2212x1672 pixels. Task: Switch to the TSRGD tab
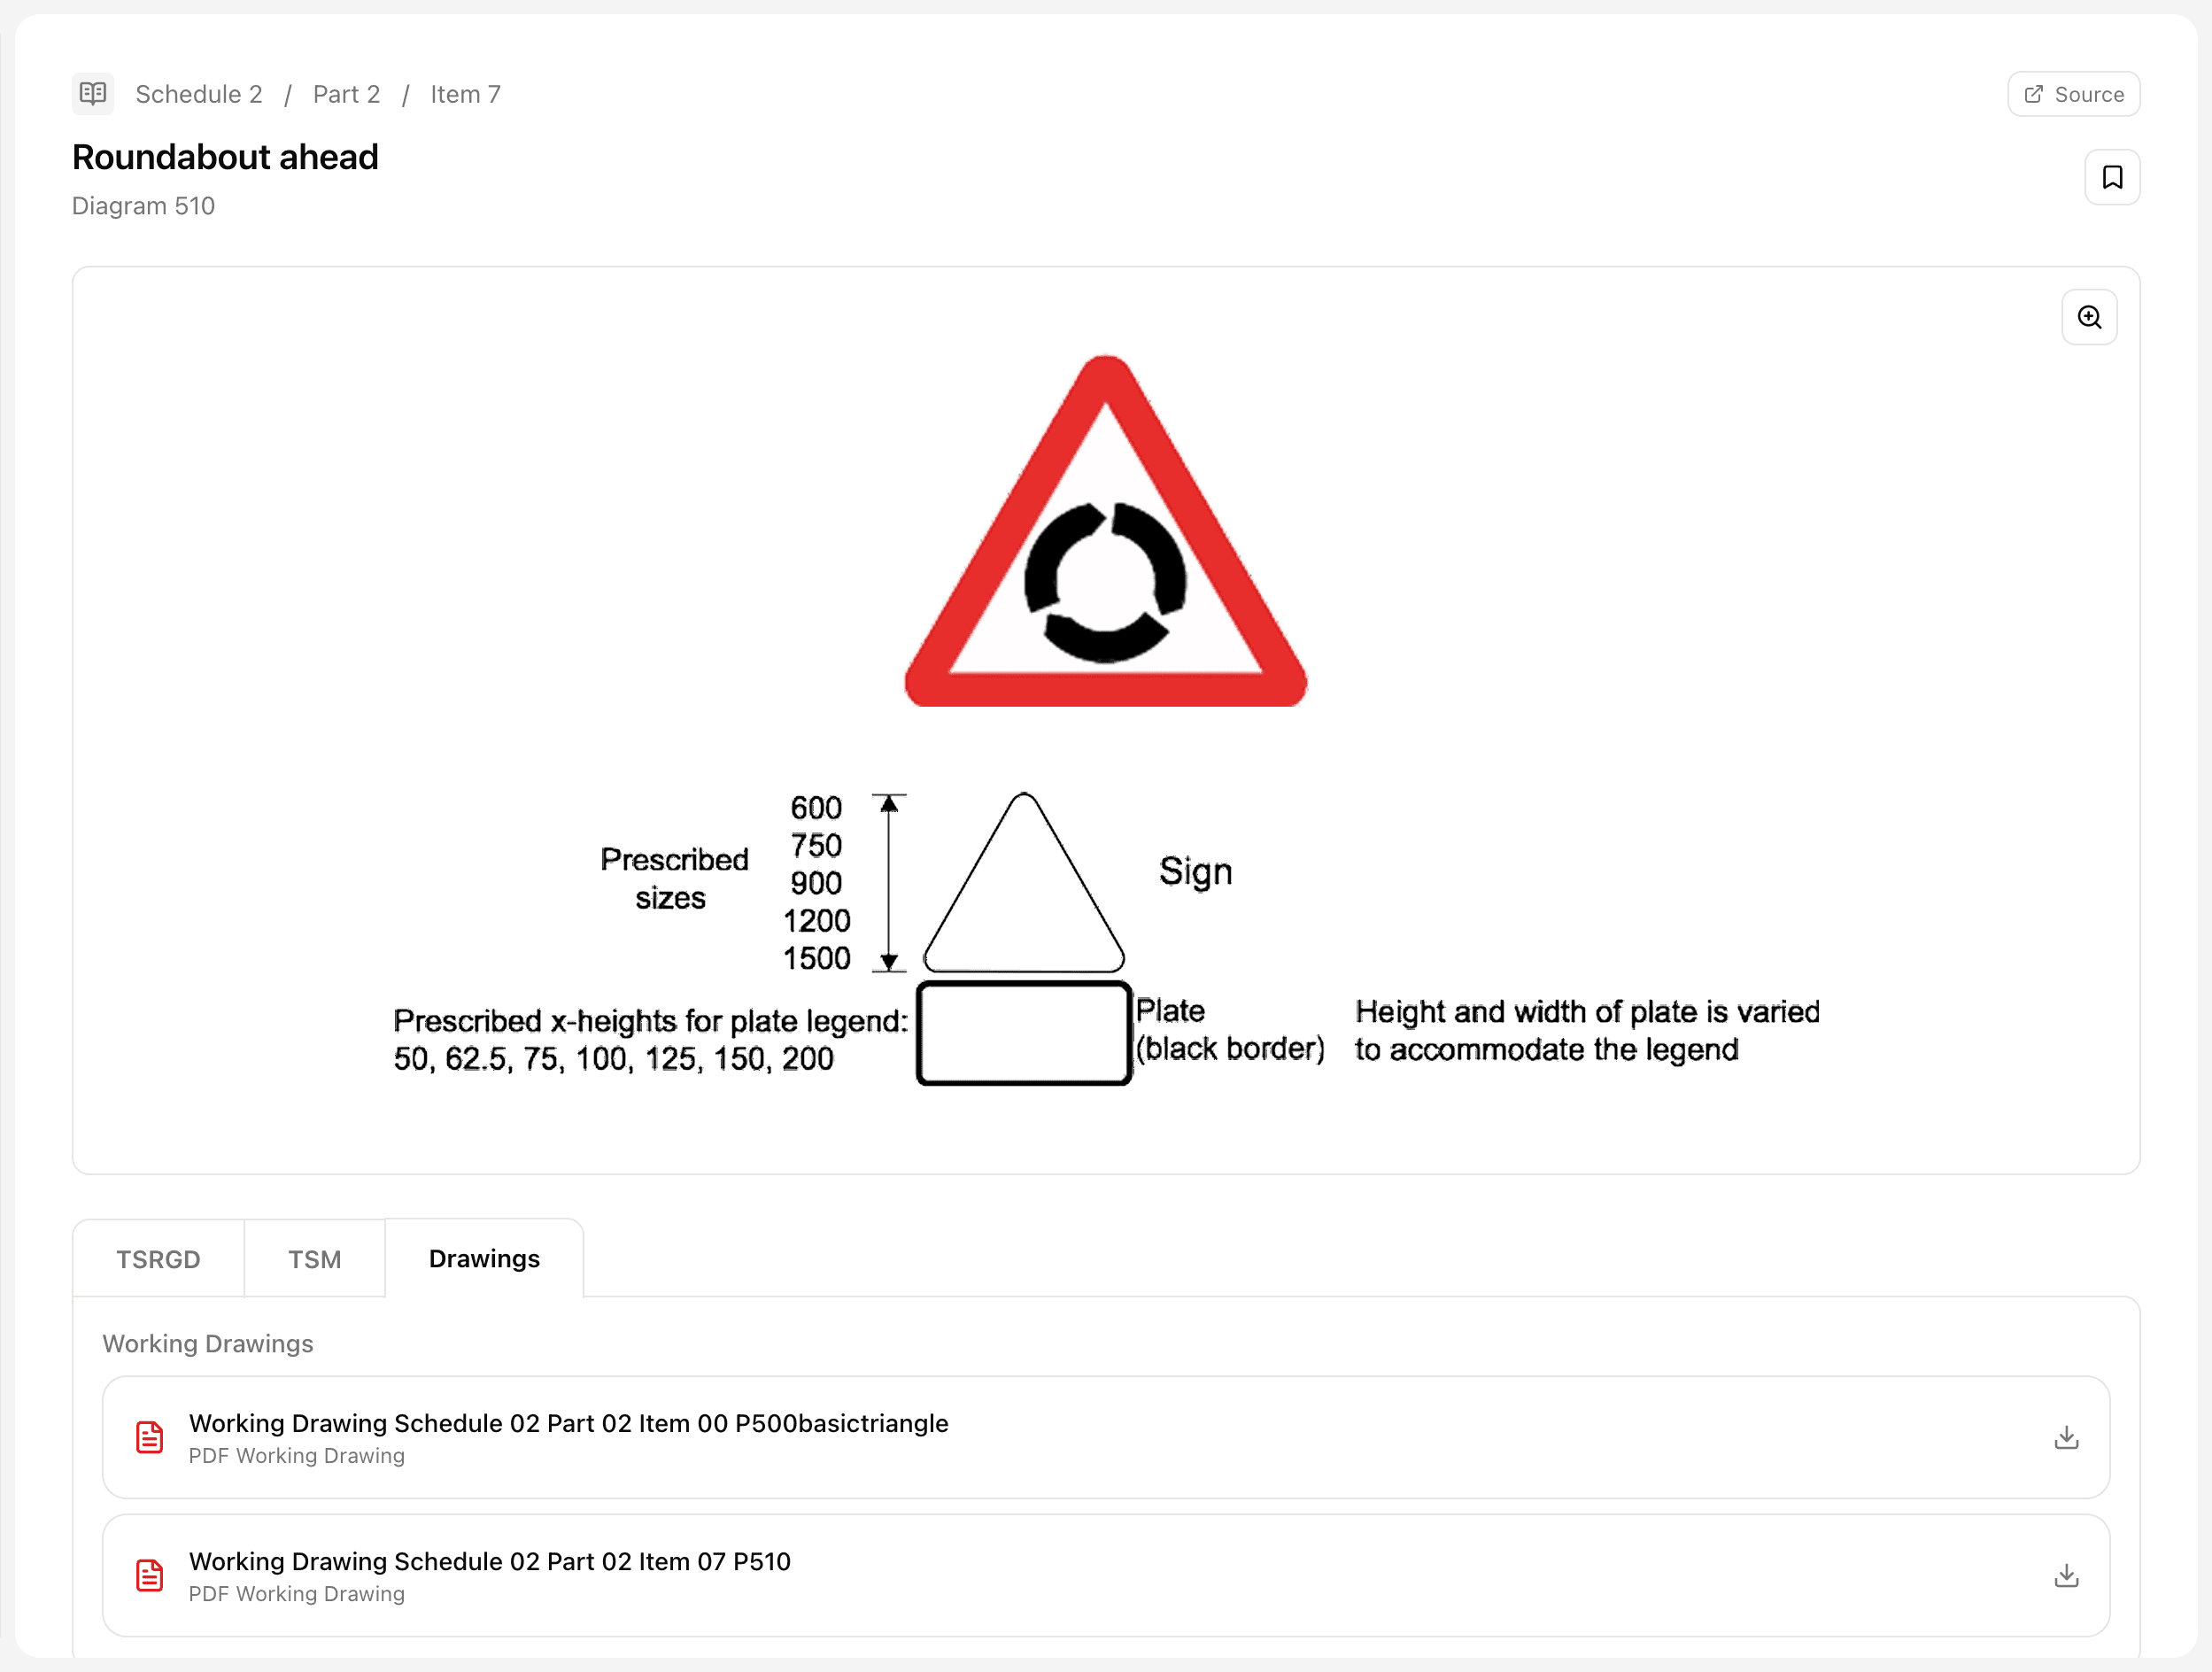[x=159, y=1258]
